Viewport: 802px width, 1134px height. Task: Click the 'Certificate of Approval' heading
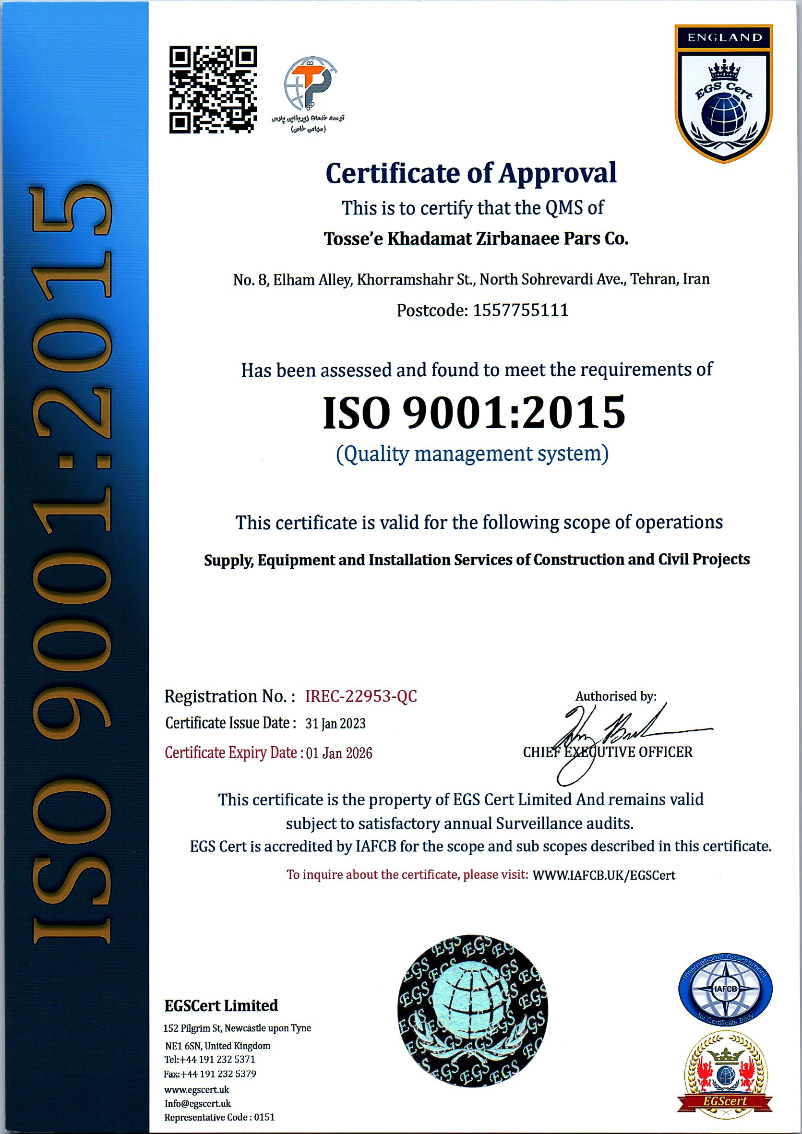[x=471, y=174]
